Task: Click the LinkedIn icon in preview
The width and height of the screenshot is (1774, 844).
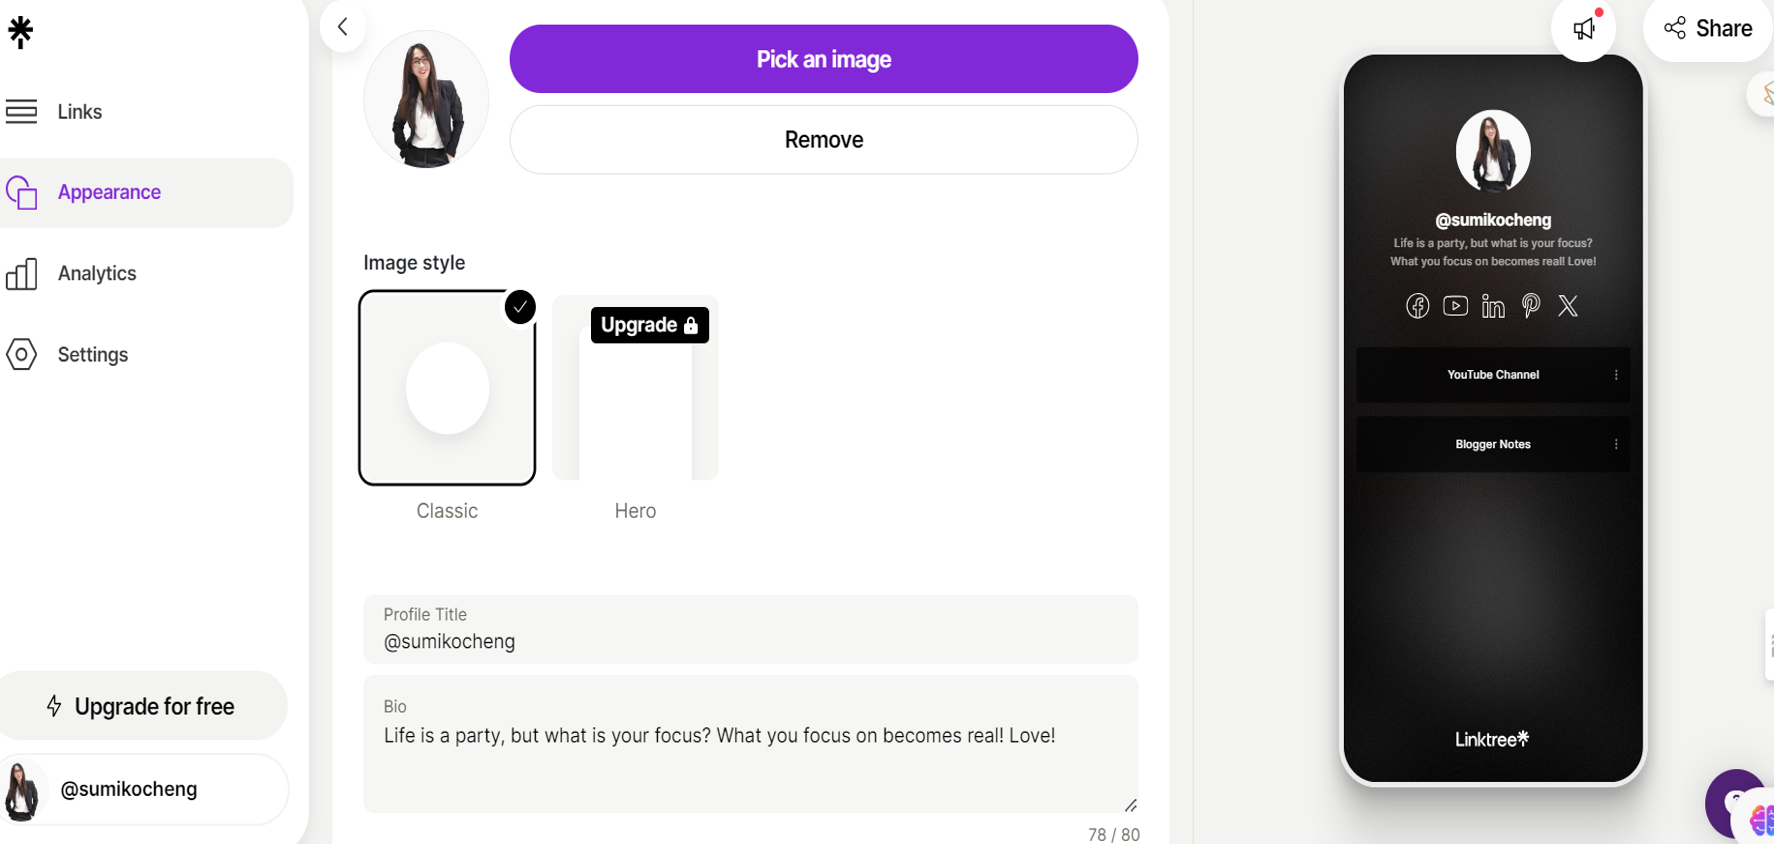Action: tap(1493, 306)
